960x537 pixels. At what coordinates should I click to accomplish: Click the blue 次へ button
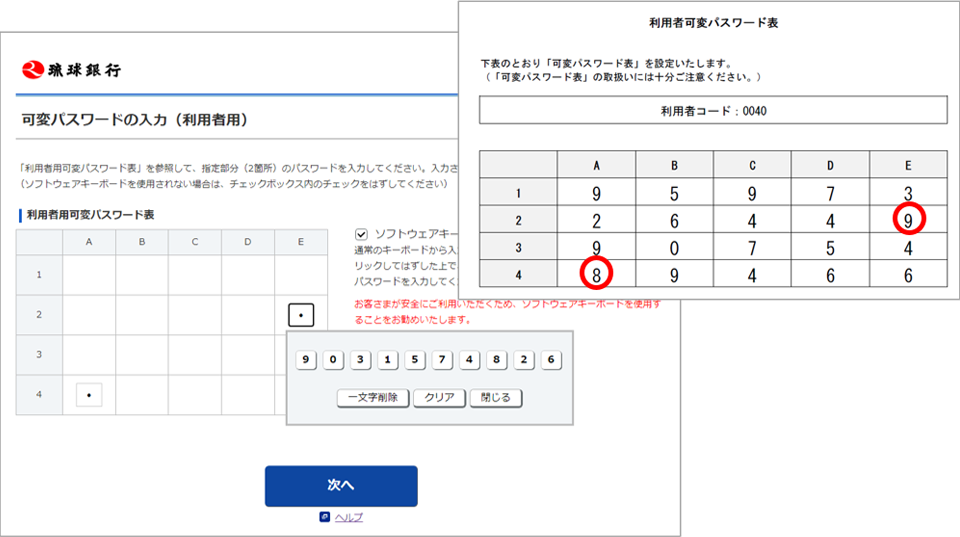point(341,485)
